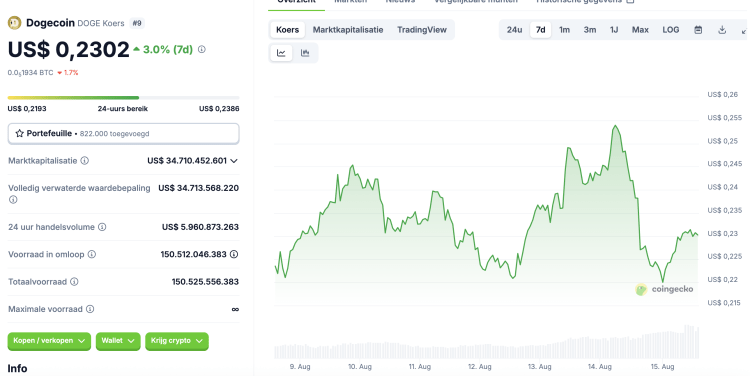Select Koers chart tab
Screen dimensions: 750x376
pos(287,30)
